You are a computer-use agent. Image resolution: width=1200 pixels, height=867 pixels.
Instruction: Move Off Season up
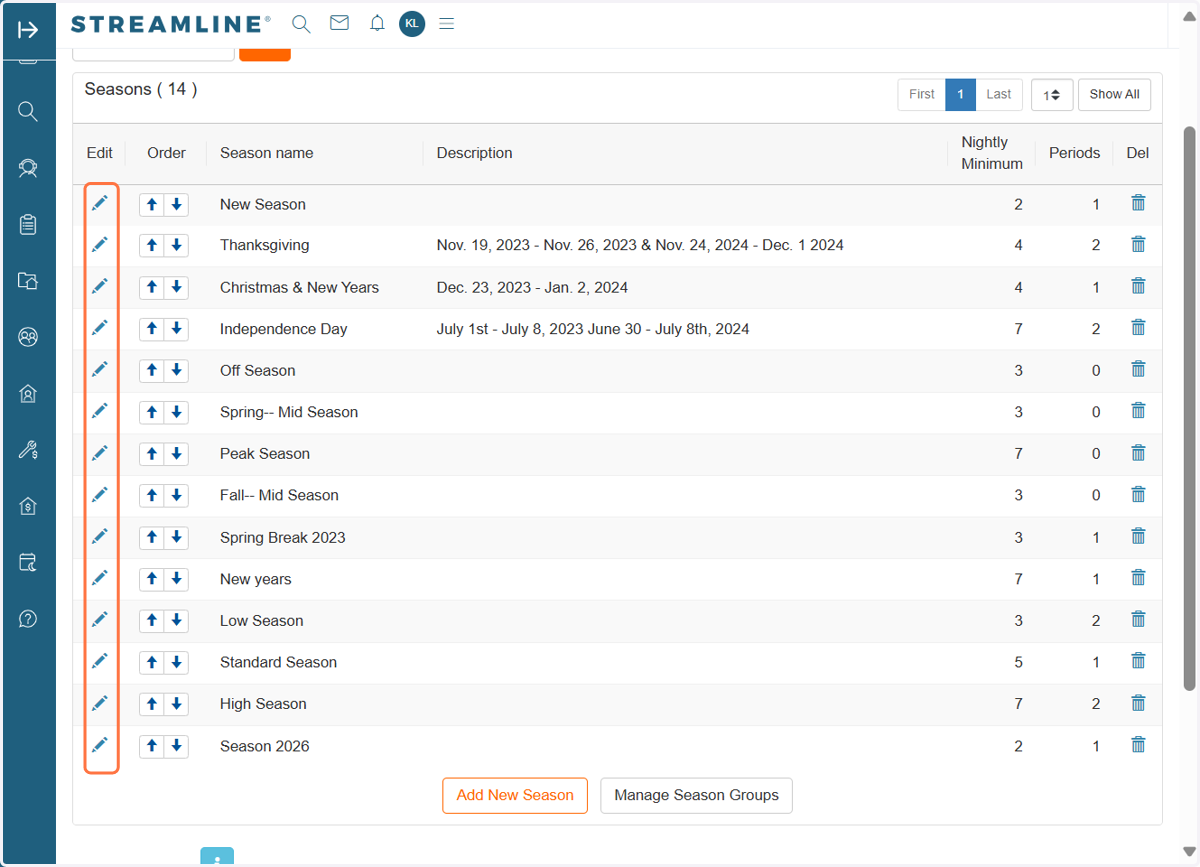152,370
